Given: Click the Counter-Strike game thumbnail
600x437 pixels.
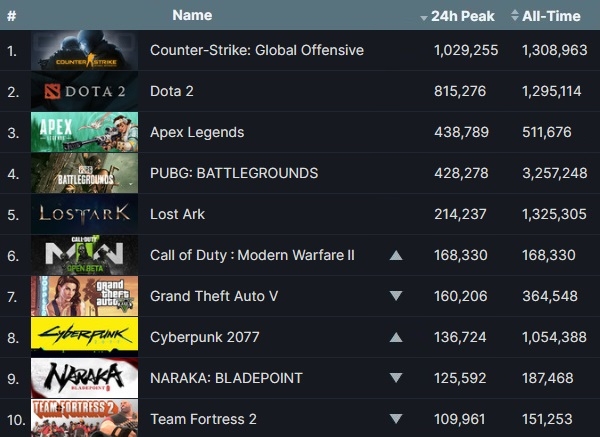Looking at the screenshot, I should point(84,50).
